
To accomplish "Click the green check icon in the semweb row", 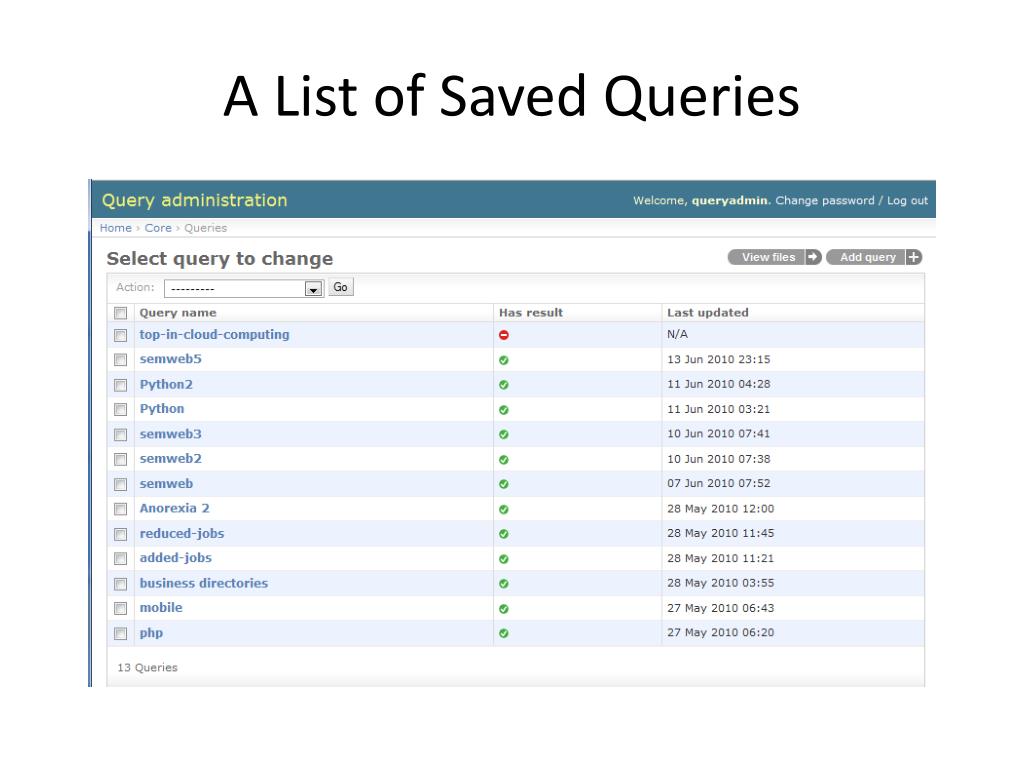I will [504, 484].
